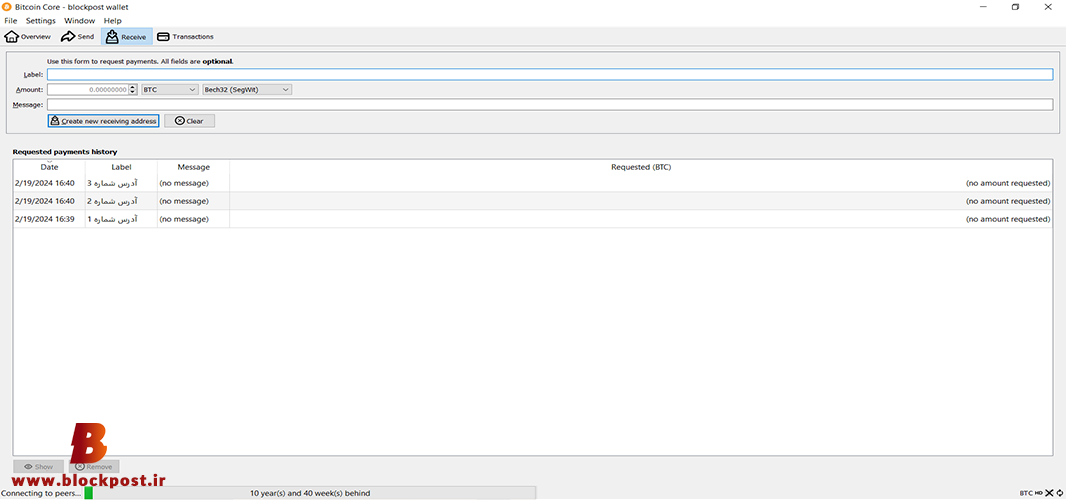Click the Overview house icon
Image resolution: width=1066 pixels, height=500 pixels.
click(12, 37)
